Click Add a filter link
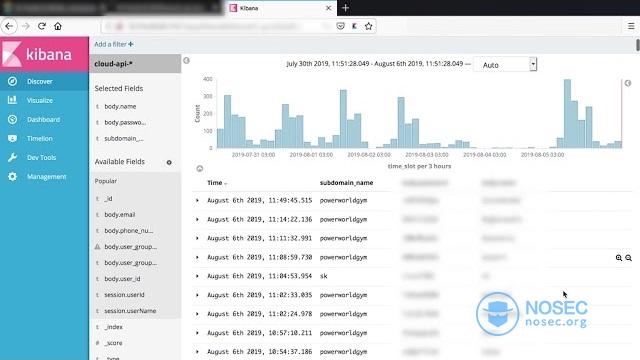This screenshot has width=640, height=360. [x=114, y=44]
